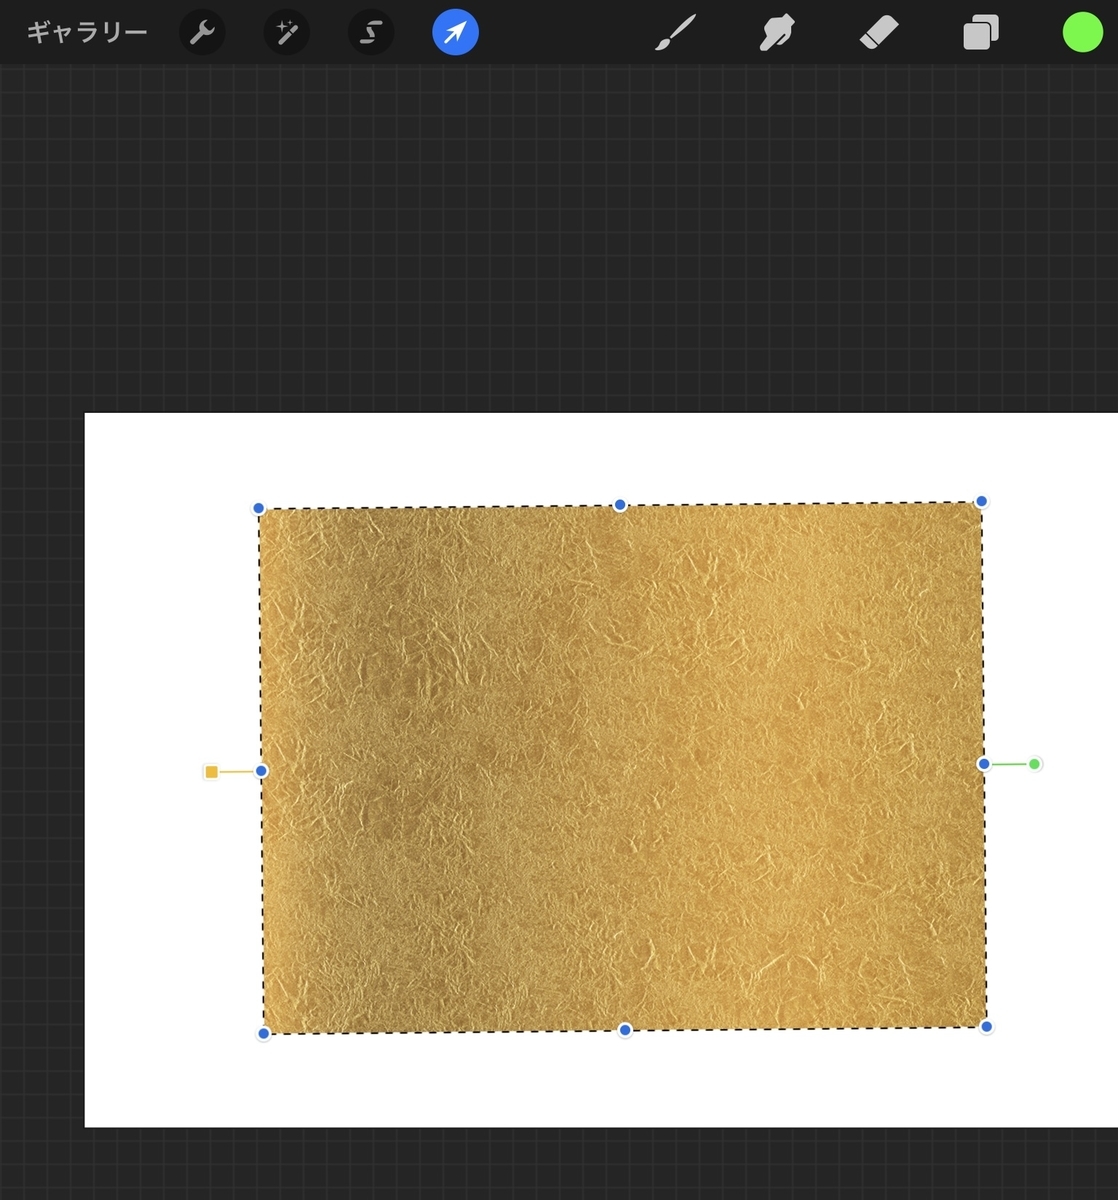Open the Actions wrench menu

pos(202,31)
